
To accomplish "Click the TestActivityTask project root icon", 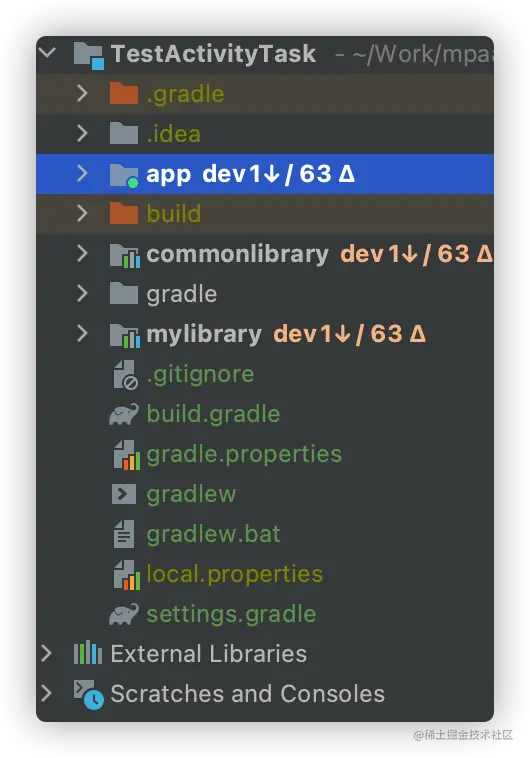I will click(88, 55).
